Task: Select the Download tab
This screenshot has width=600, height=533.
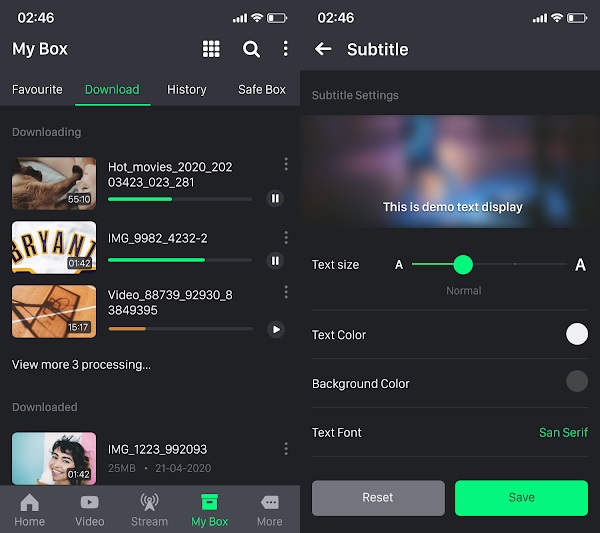Action: (x=112, y=90)
